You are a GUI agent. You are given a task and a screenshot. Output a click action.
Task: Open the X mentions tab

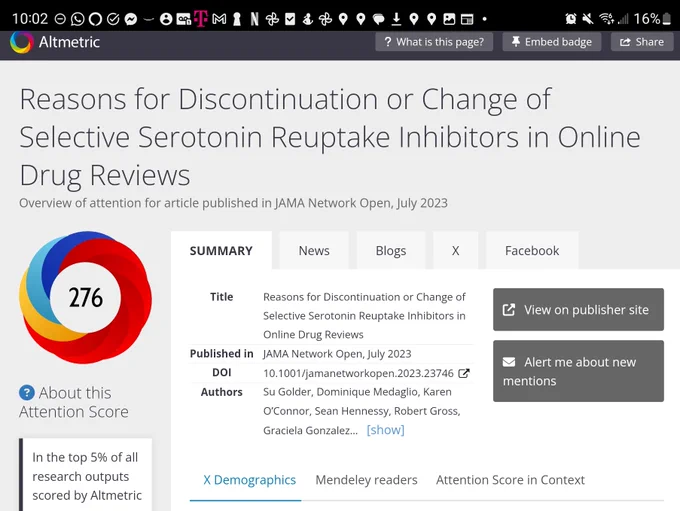[x=455, y=251]
